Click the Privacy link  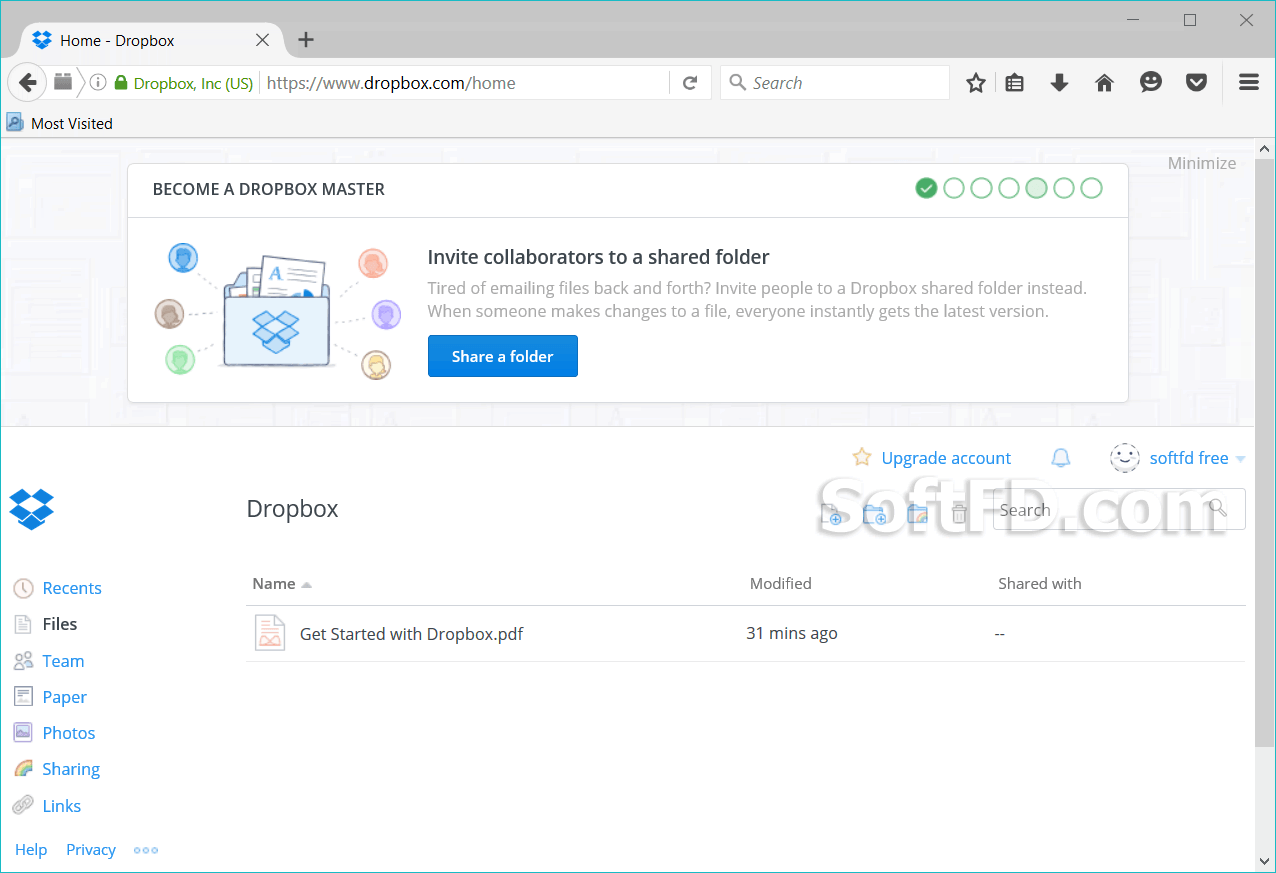91,849
